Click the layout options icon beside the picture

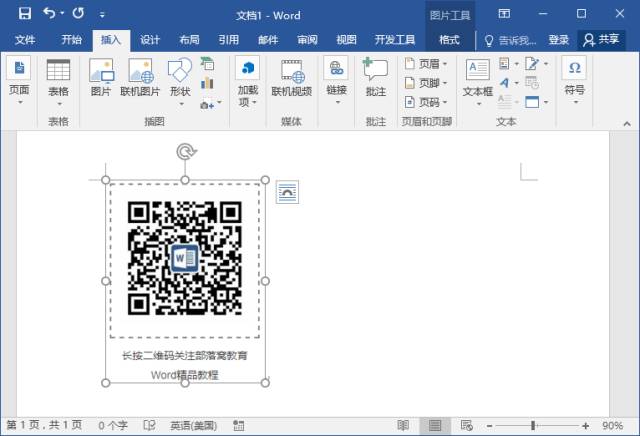(x=288, y=192)
